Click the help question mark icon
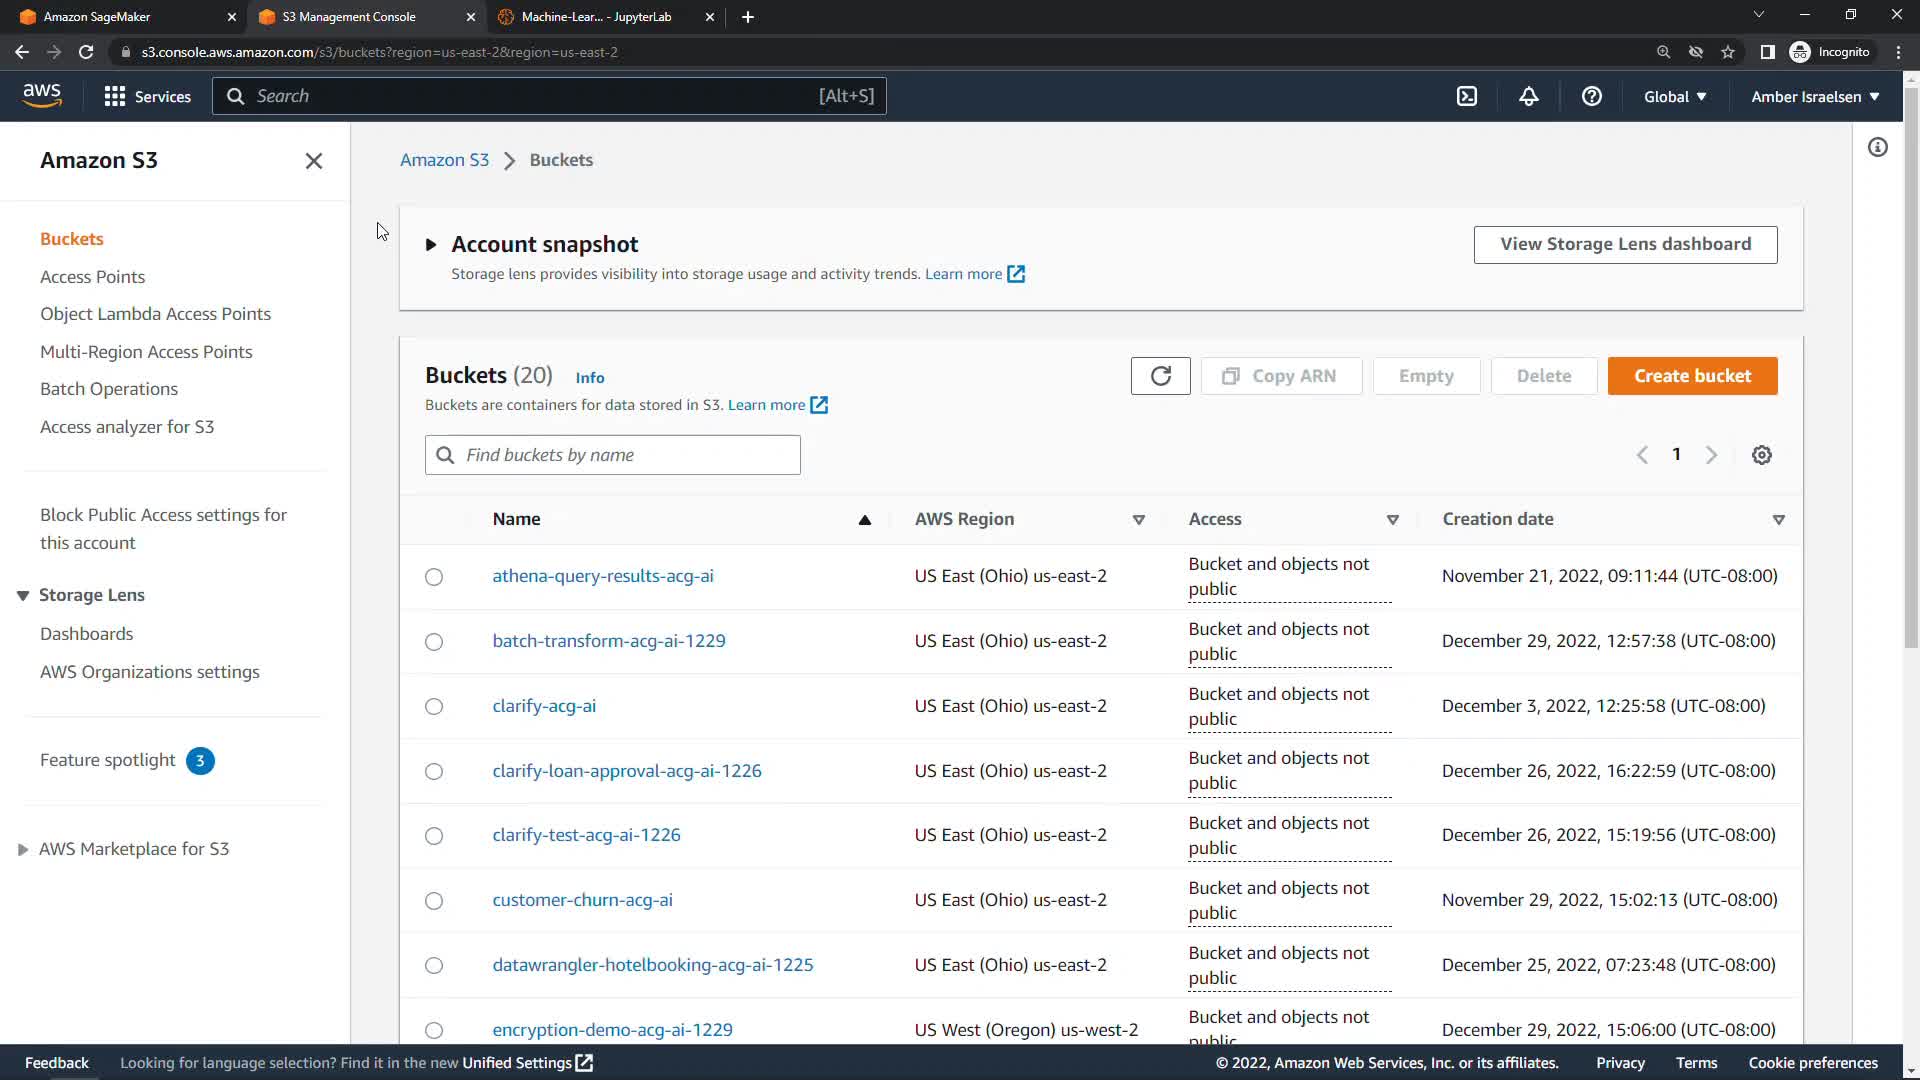The height and width of the screenshot is (1080, 1920). point(1591,96)
